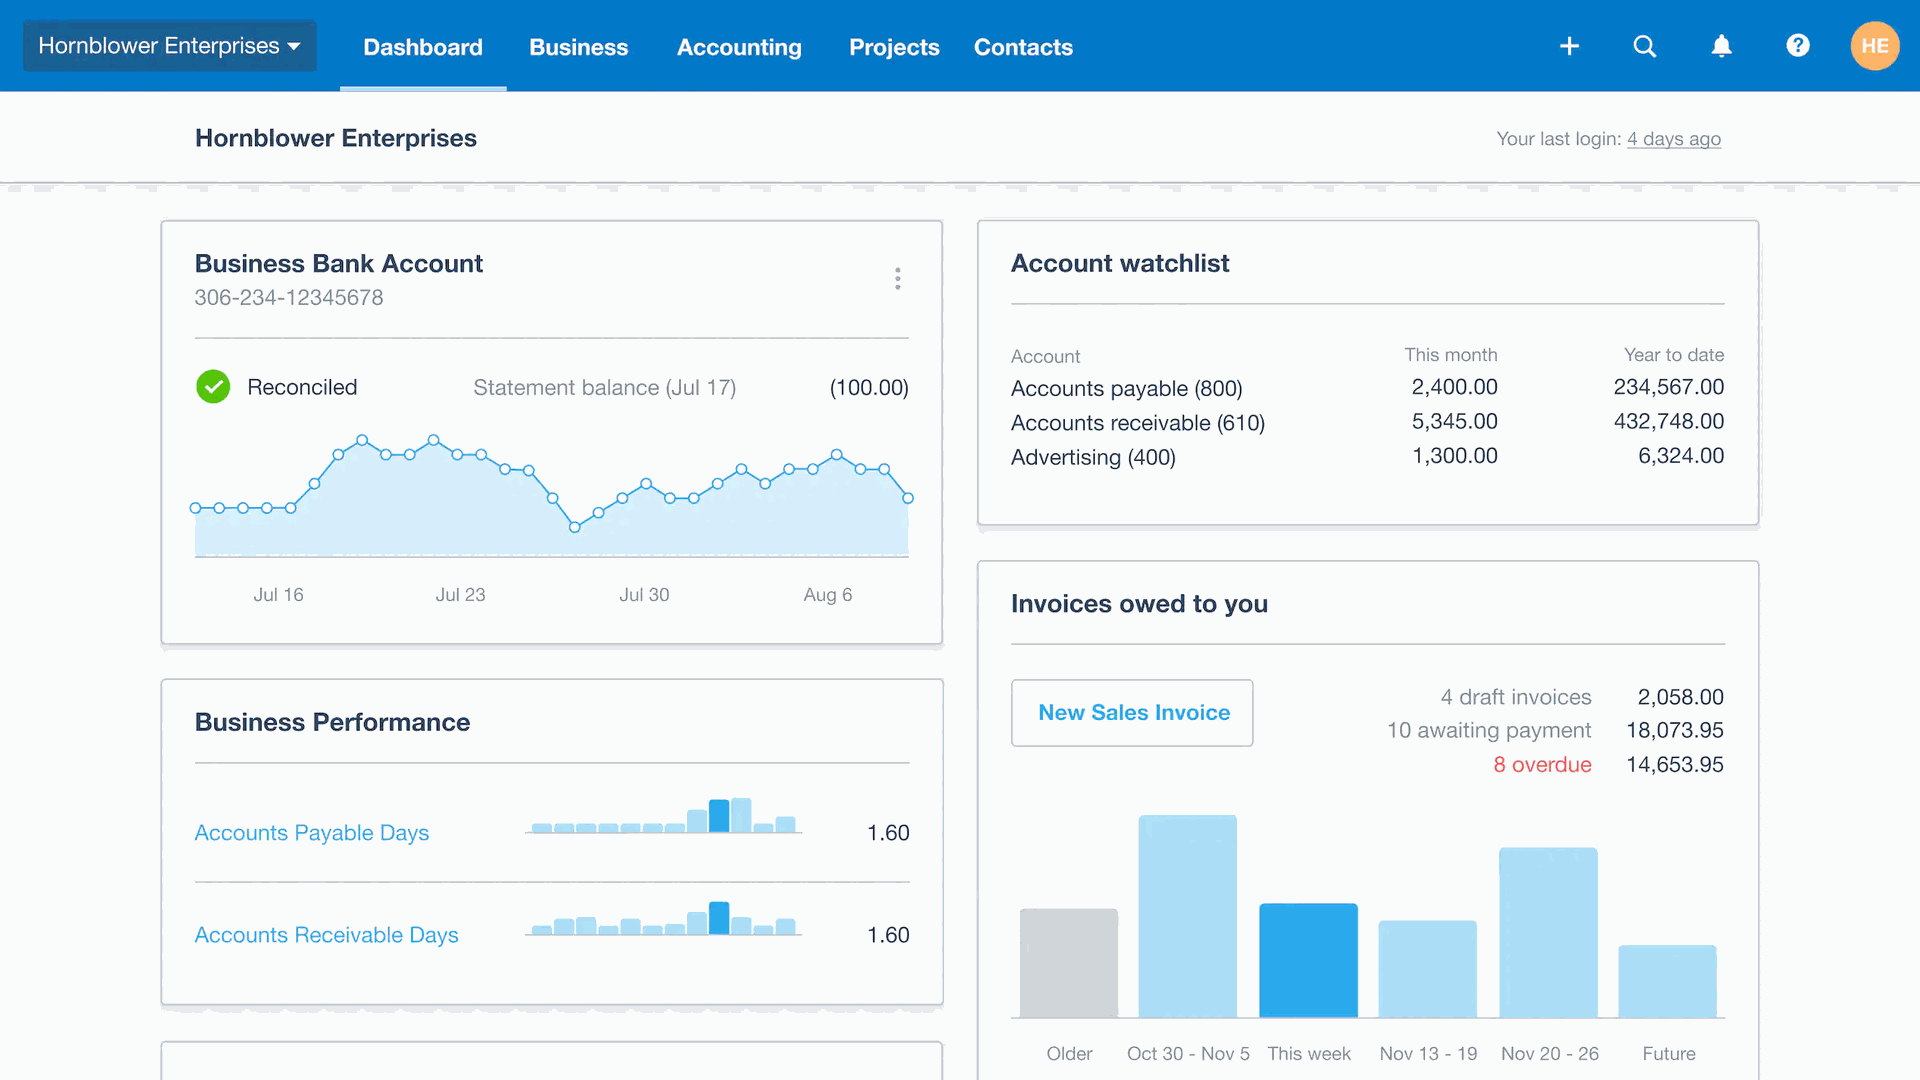Click the New Sales Invoice button

[1131, 712]
